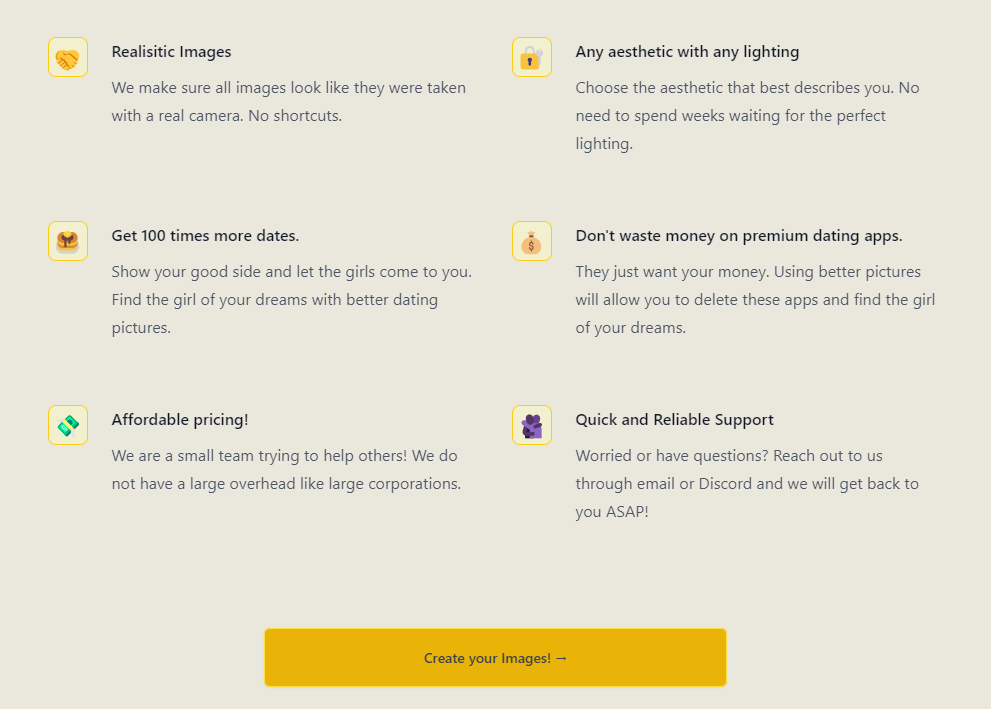Click the handshake icon beside Realisitic Images
Viewport: 991px width, 709px height.
pyautogui.click(x=68, y=58)
